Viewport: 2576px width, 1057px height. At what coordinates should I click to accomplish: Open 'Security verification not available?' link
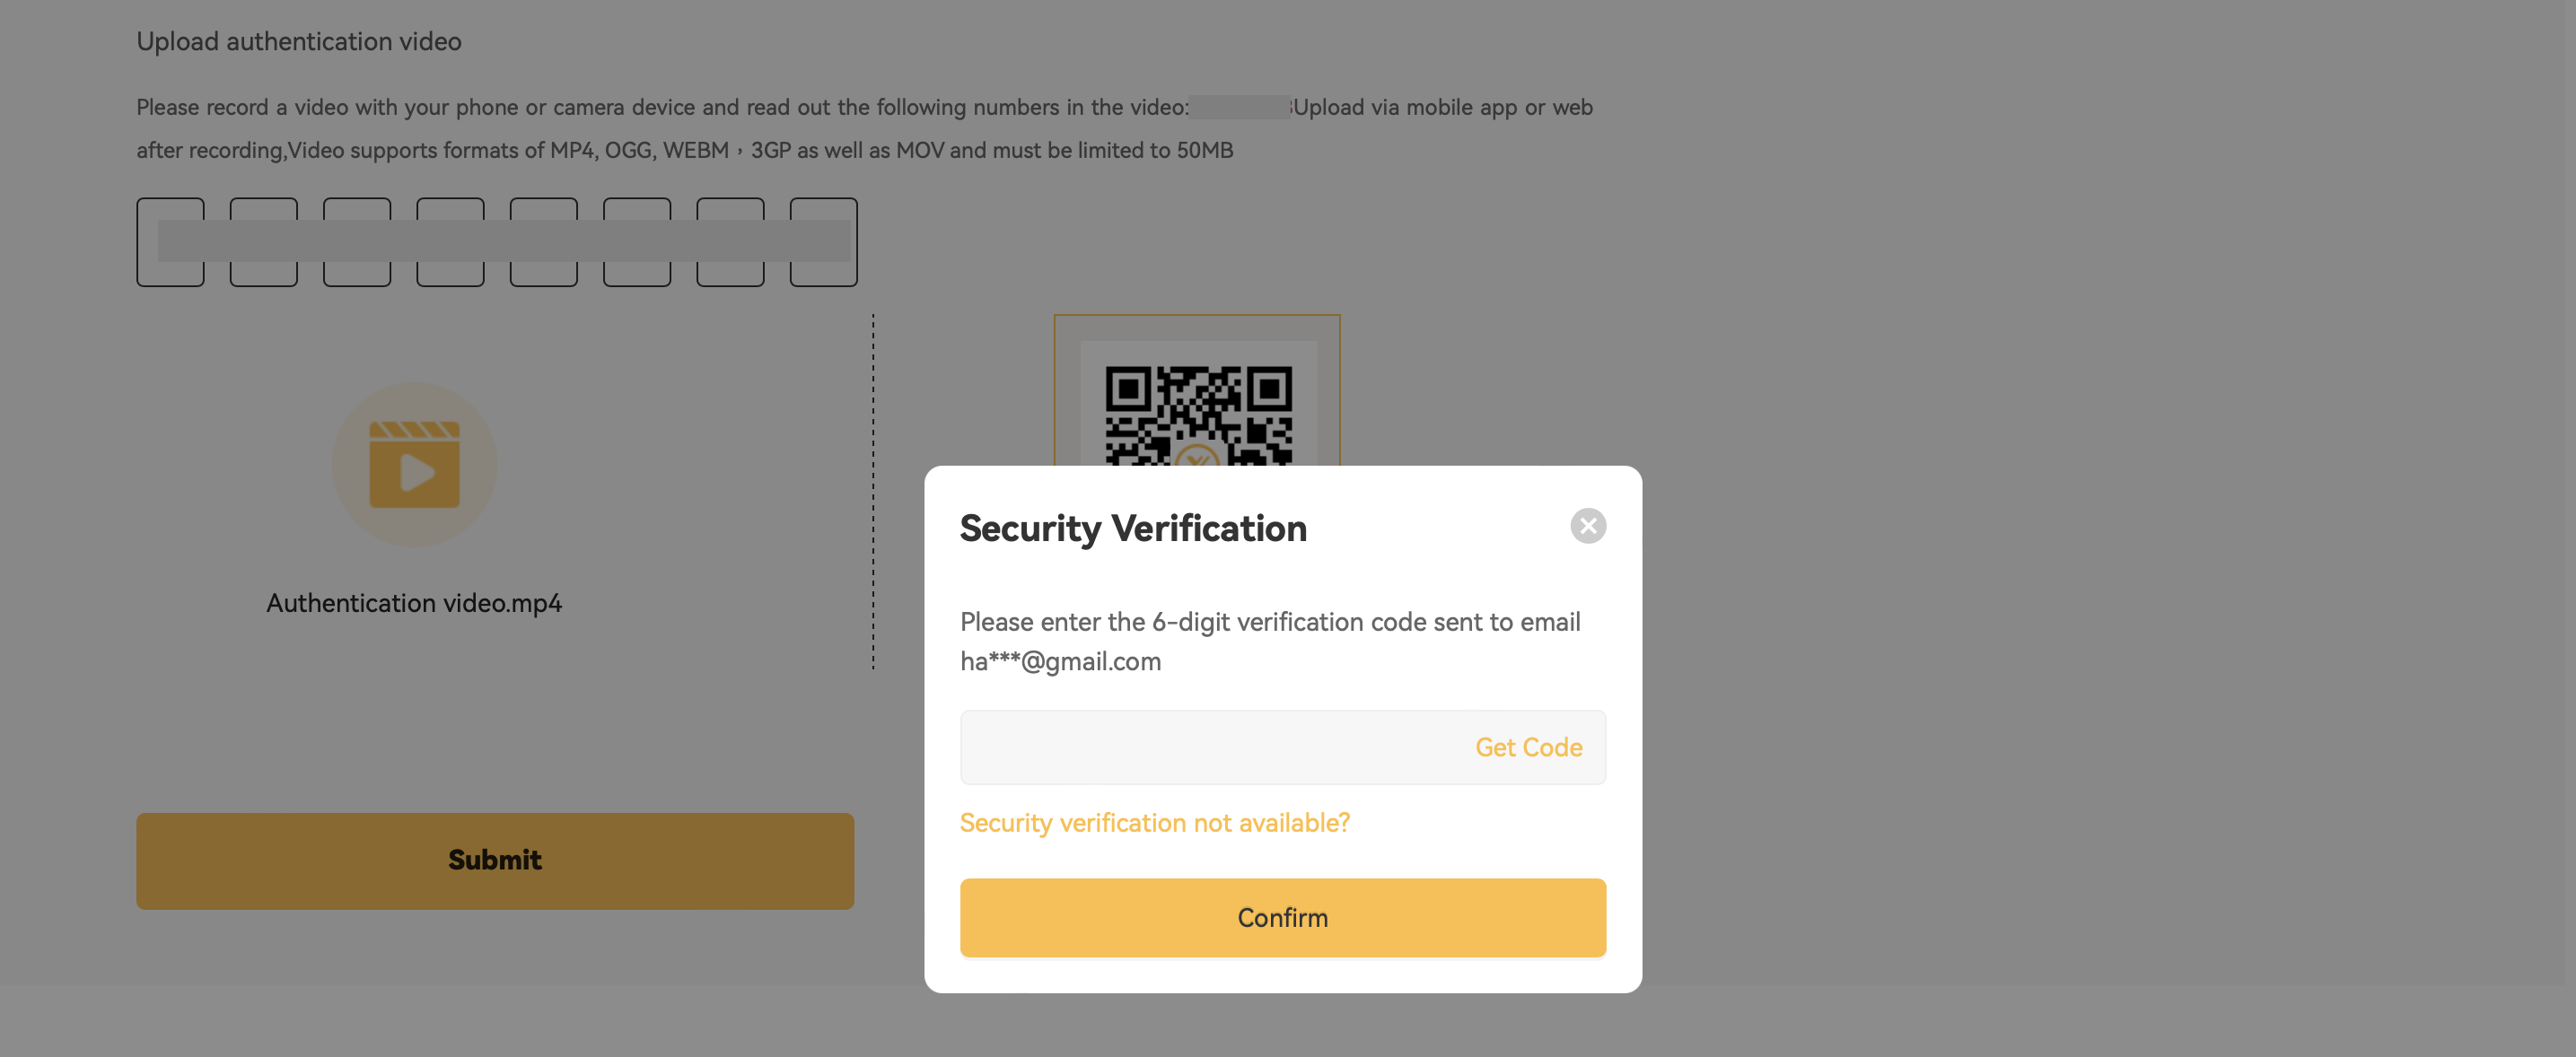pyautogui.click(x=1155, y=822)
